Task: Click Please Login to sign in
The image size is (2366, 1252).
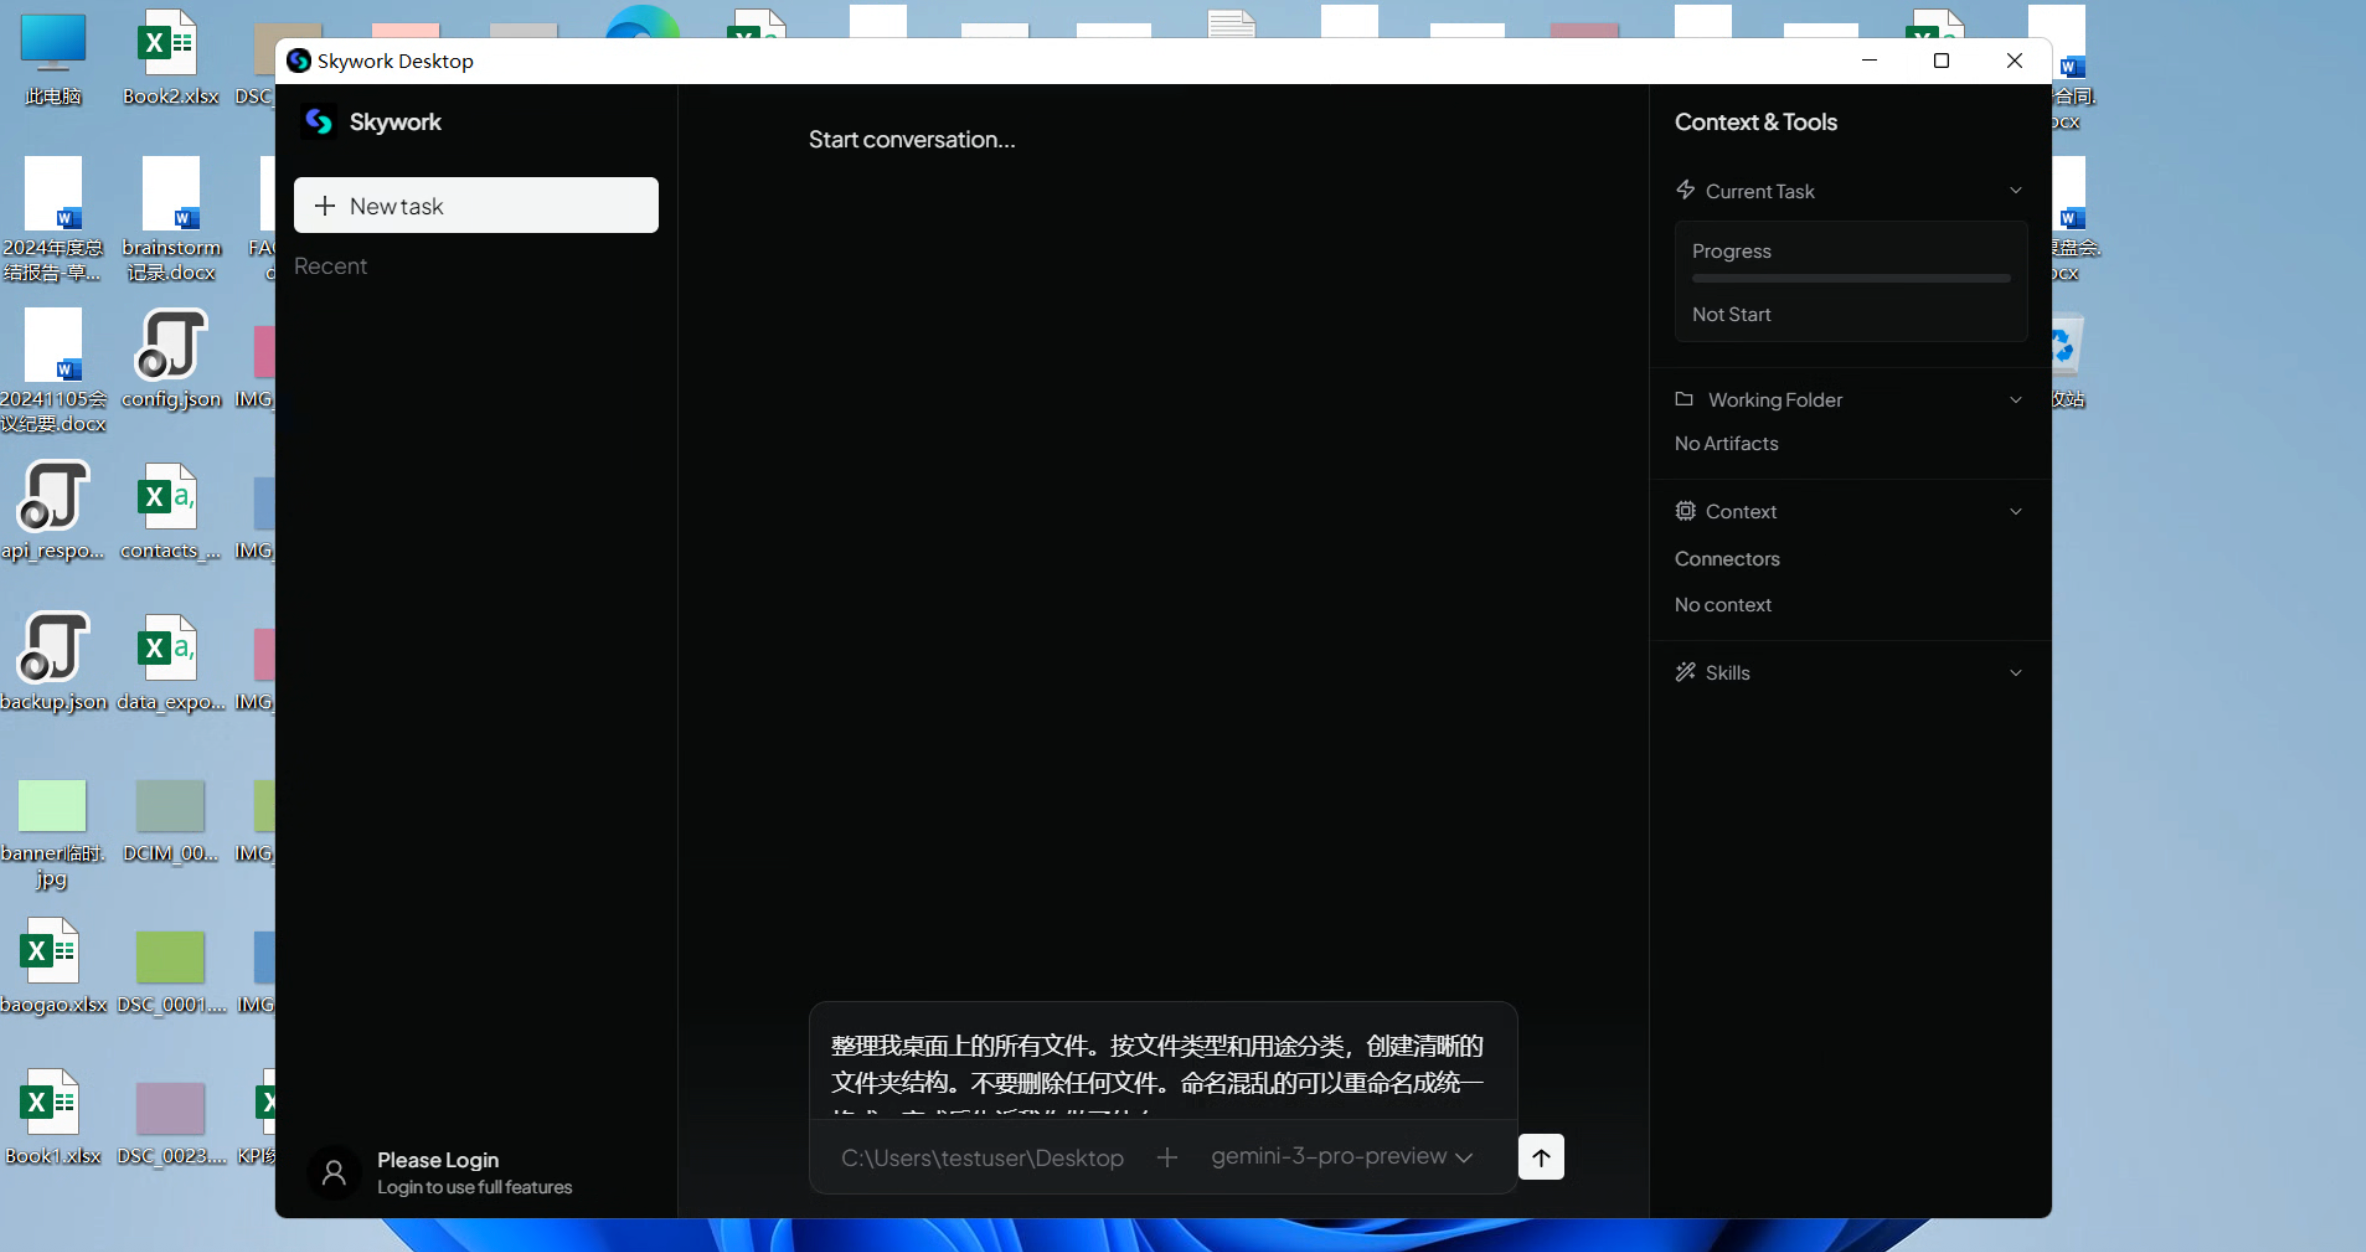Action: click(437, 1160)
